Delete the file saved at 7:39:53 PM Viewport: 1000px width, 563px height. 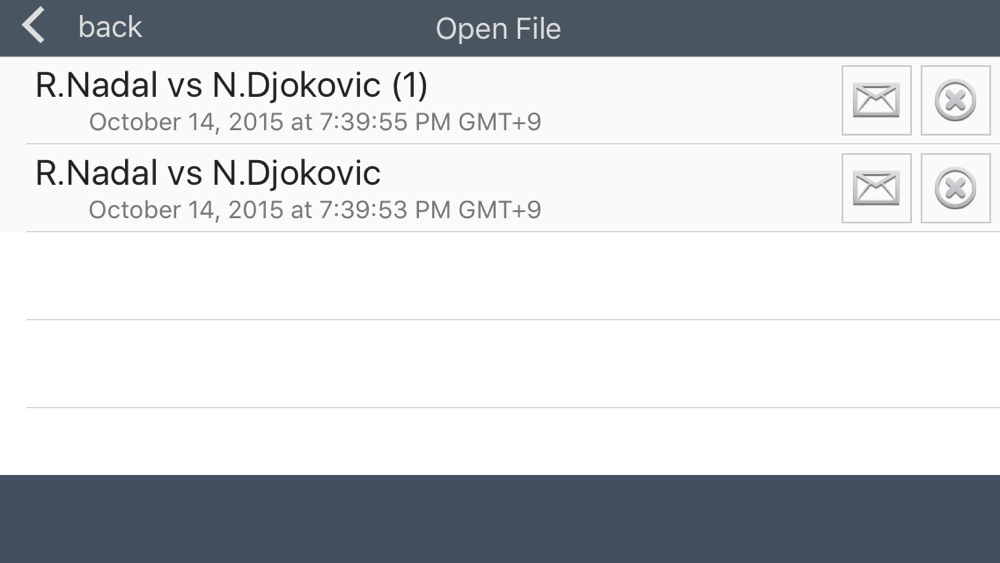tap(955, 188)
